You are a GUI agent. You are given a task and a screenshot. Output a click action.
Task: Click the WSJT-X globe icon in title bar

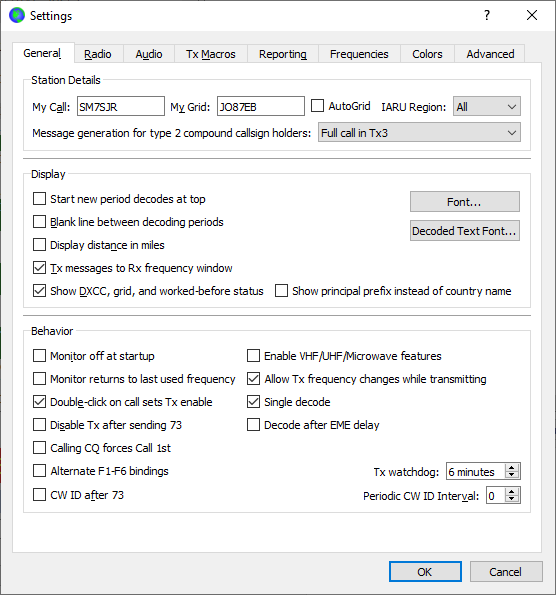[x=17, y=16]
